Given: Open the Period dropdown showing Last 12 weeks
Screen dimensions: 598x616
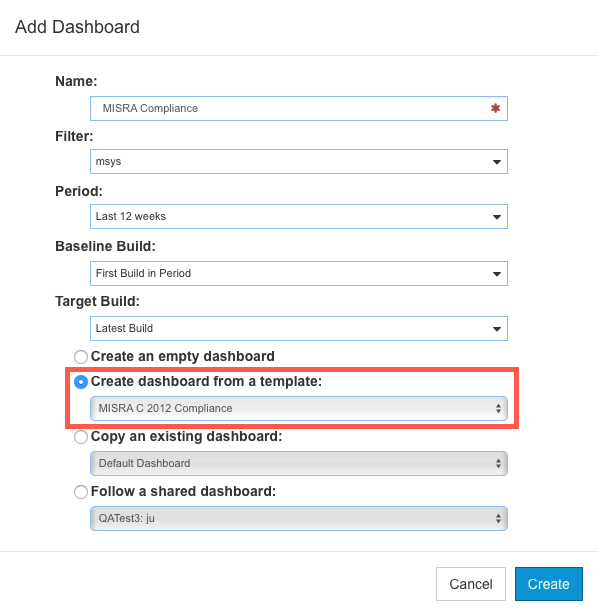Looking at the screenshot, I should (299, 216).
